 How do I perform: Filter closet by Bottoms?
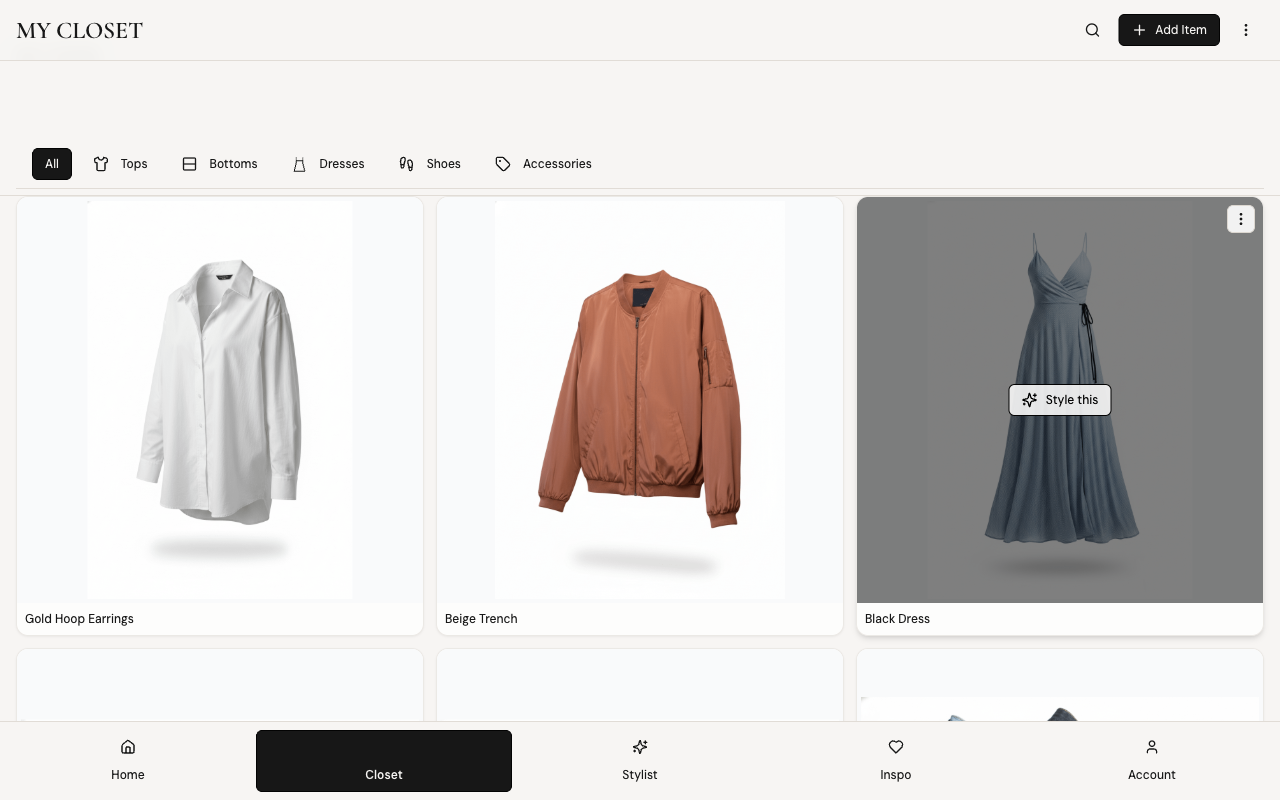219,164
